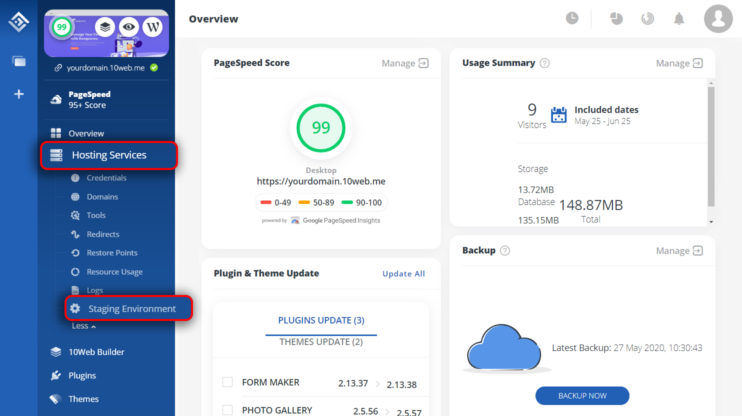Open Domains submenu item
This screenshot has width=742, height=416.
pos(102,197)
